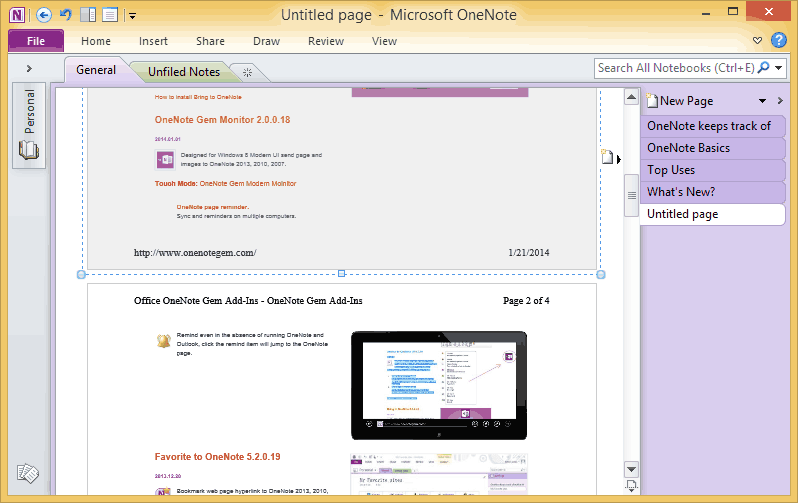Viewport: 798px width, 503px height.
Task: Switch to Full Page View icon
Action: 110,15
